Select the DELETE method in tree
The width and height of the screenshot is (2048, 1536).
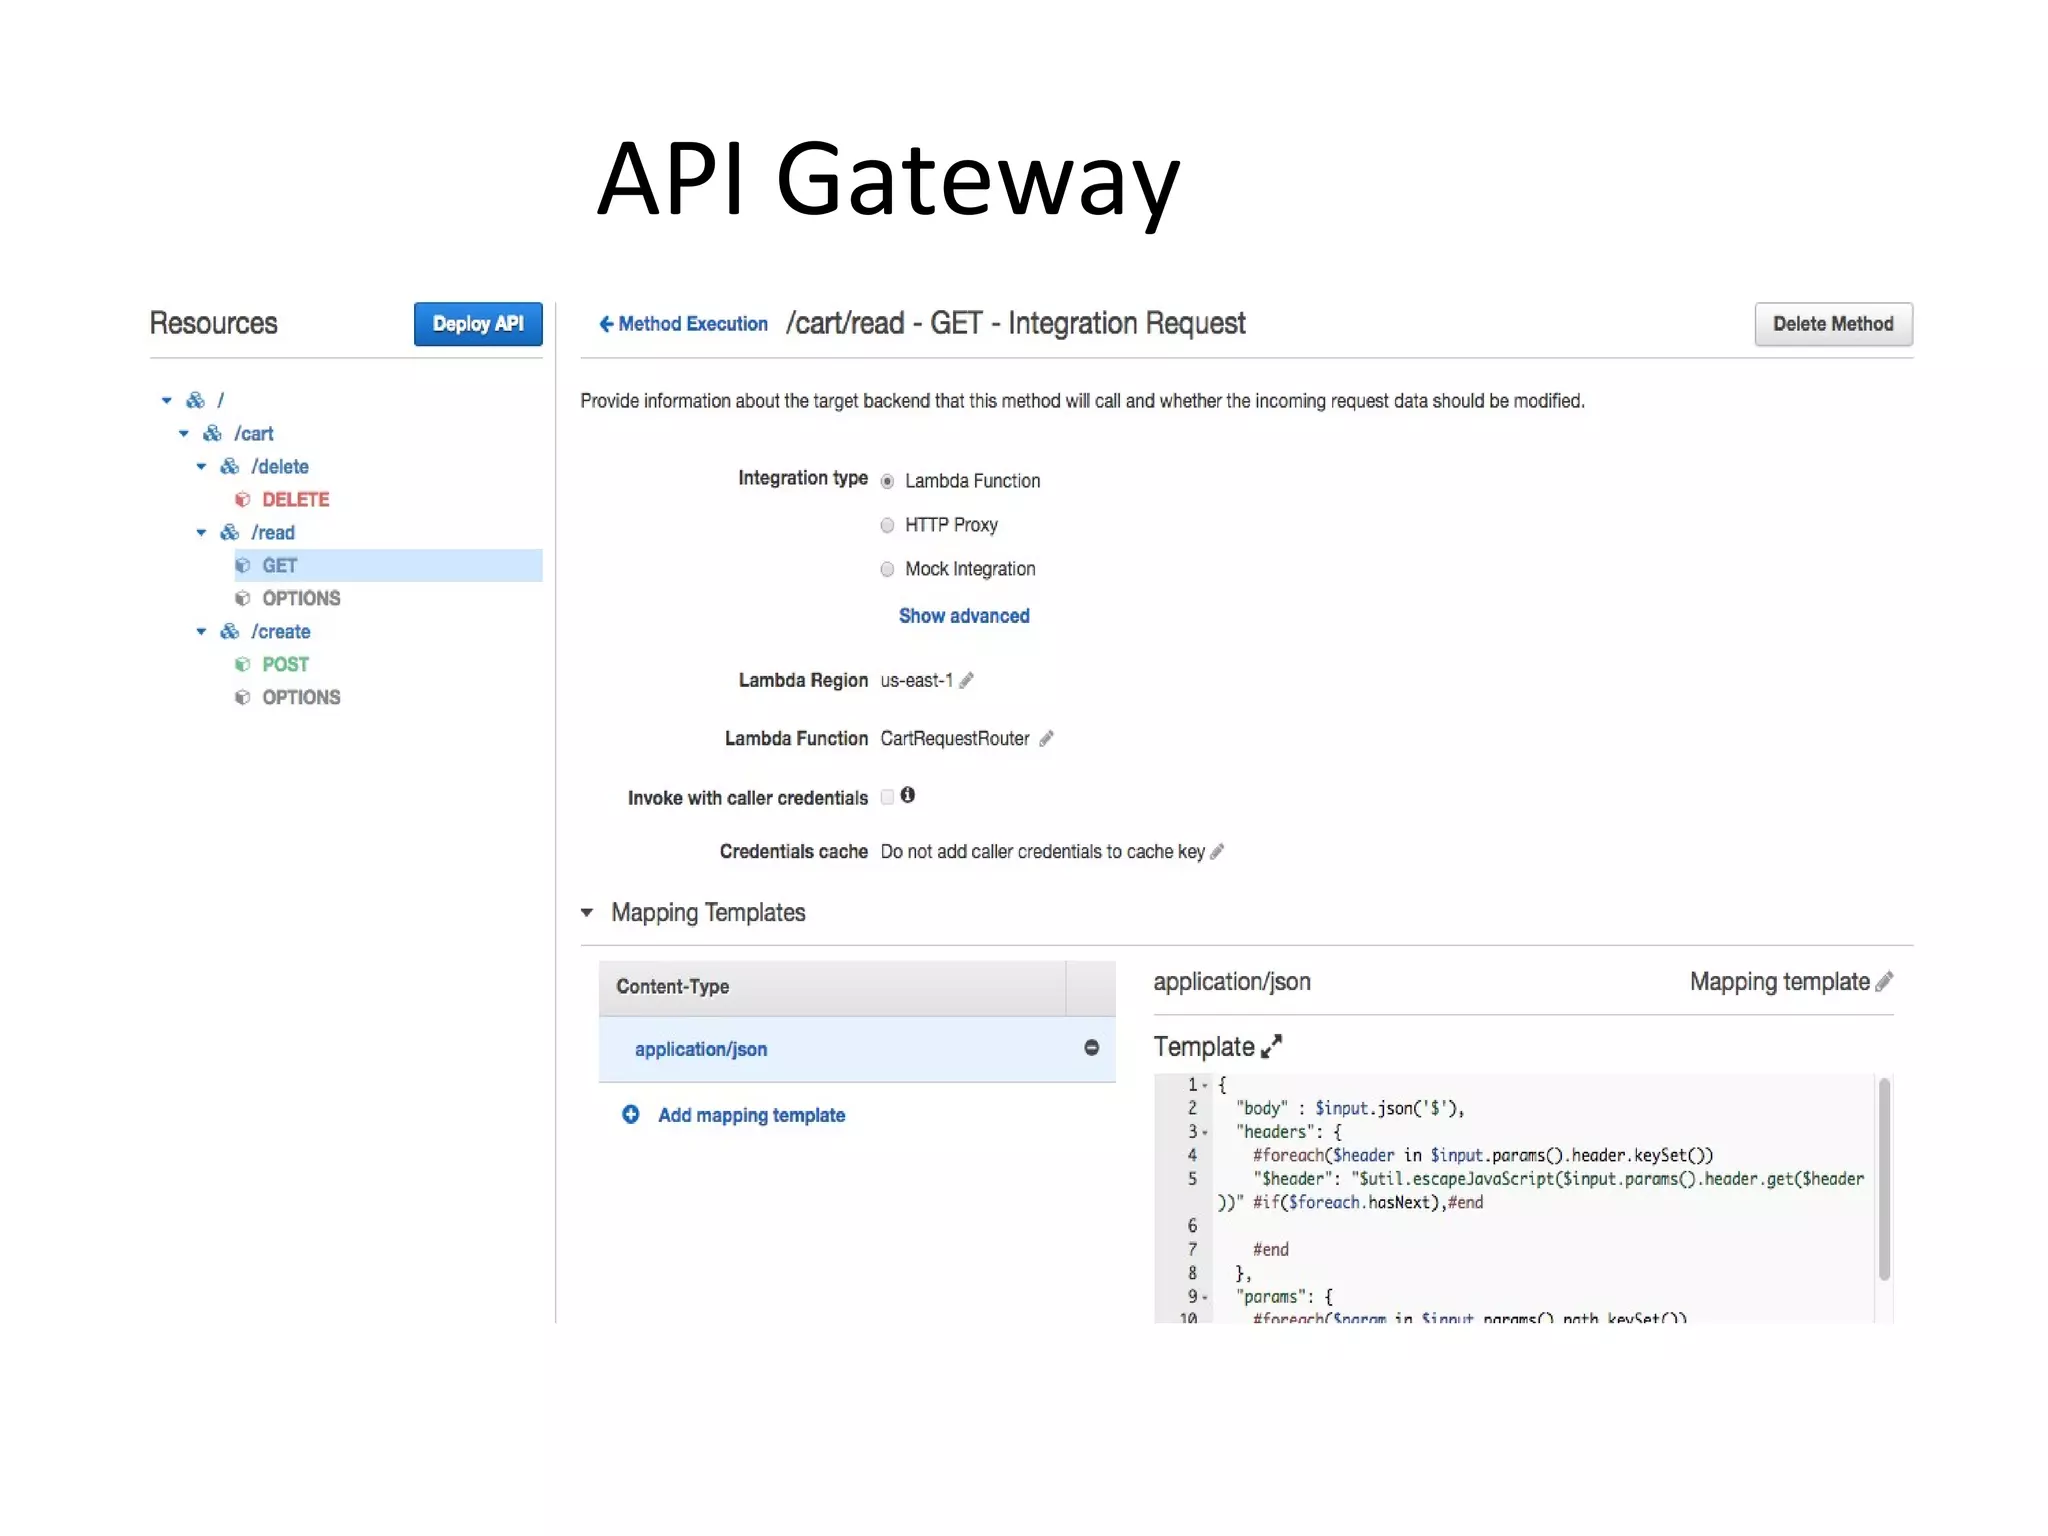click(295, 499)
